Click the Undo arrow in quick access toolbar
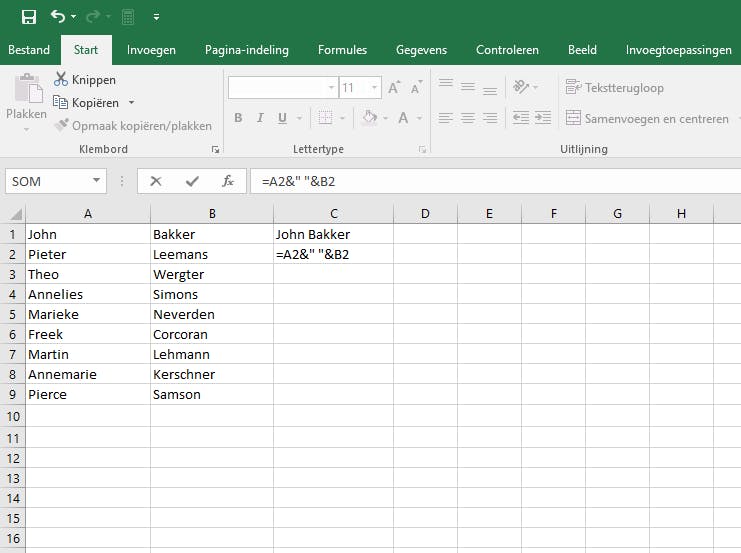This screenshot has height=553, width=741. (x=58, y=17)
